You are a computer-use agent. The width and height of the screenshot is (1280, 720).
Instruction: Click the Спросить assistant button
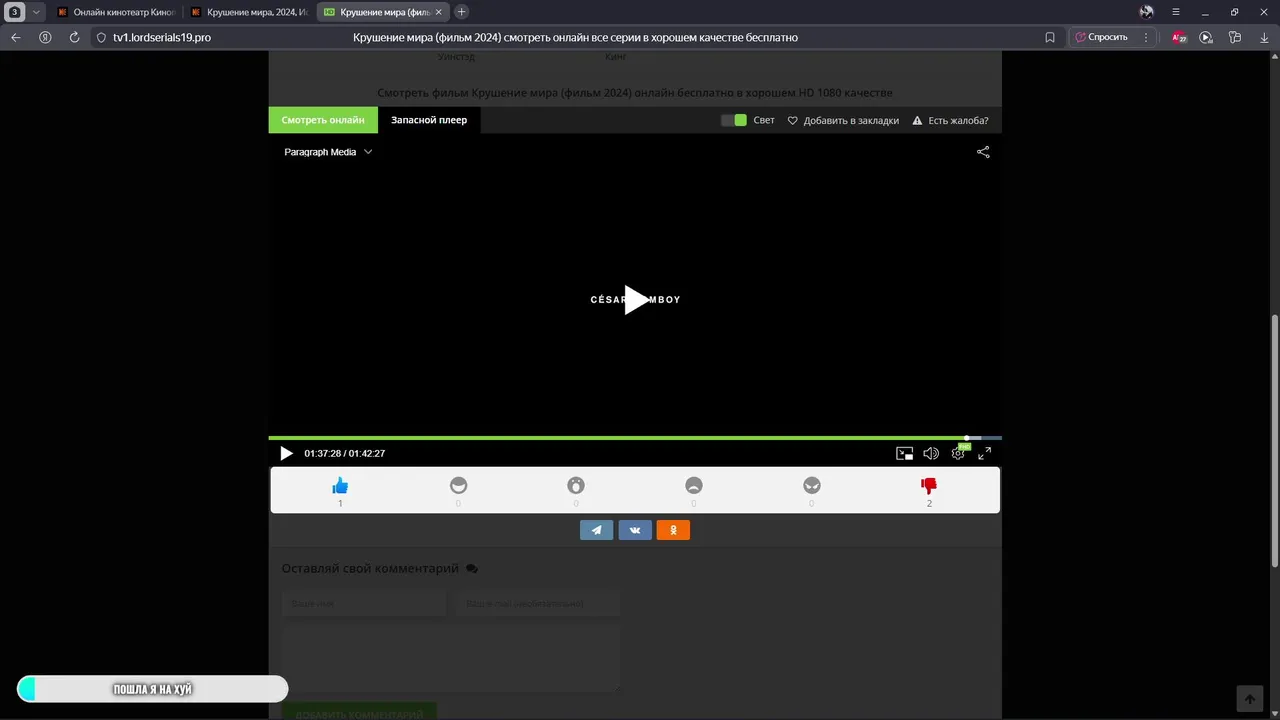pos(1101,37)
